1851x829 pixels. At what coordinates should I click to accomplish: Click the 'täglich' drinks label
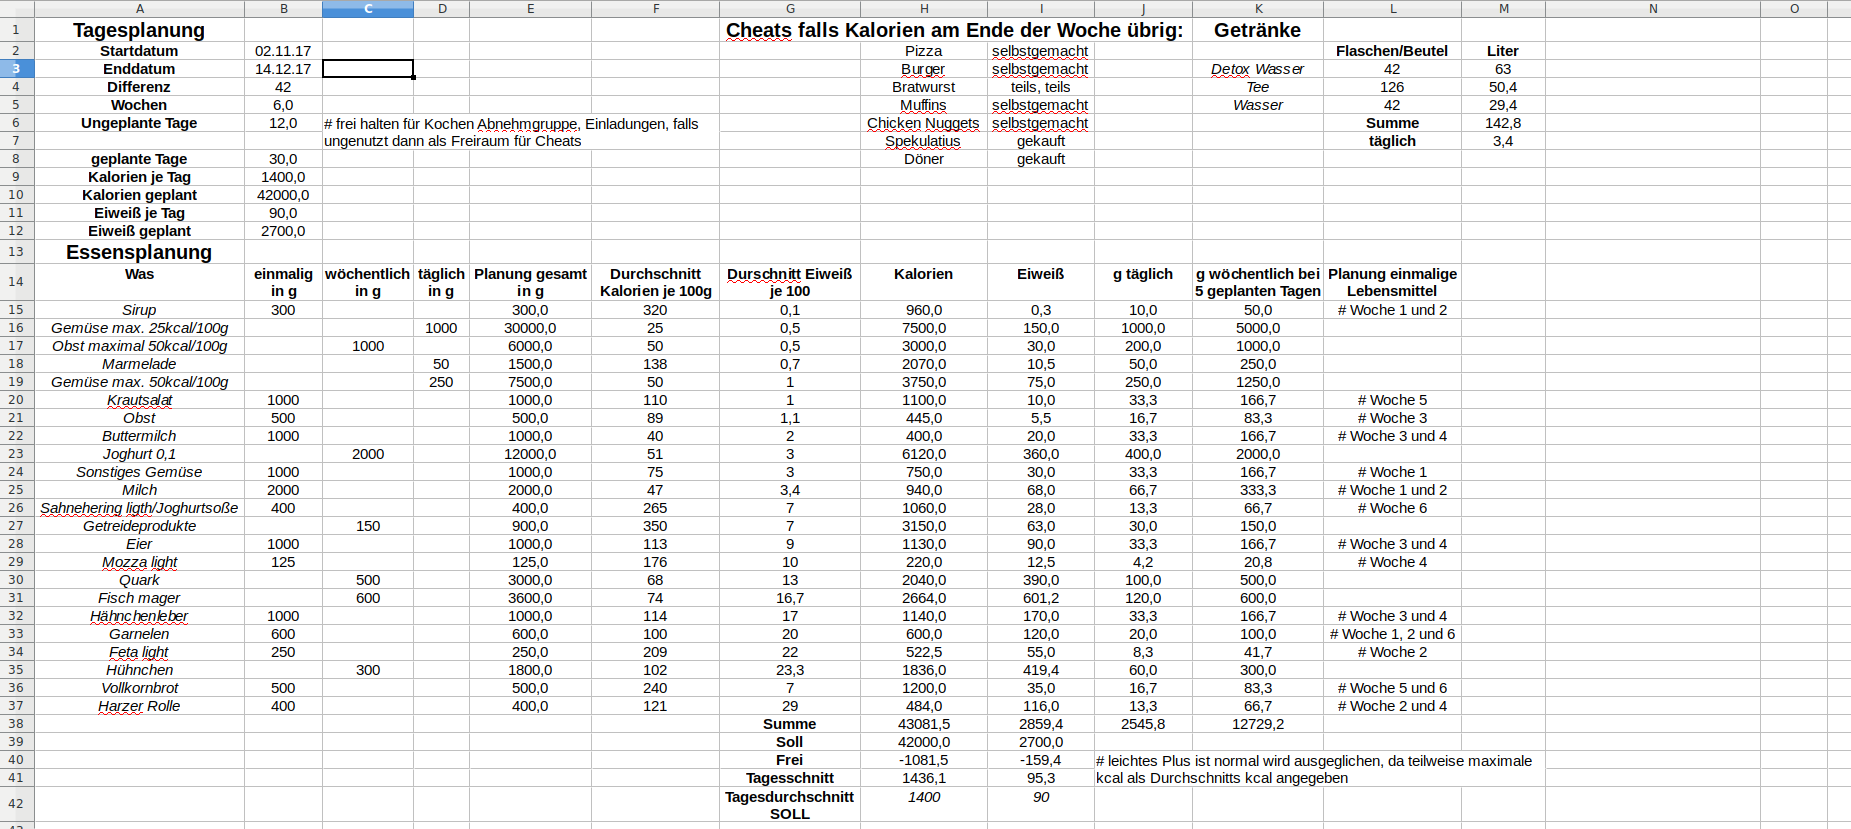1392,141
